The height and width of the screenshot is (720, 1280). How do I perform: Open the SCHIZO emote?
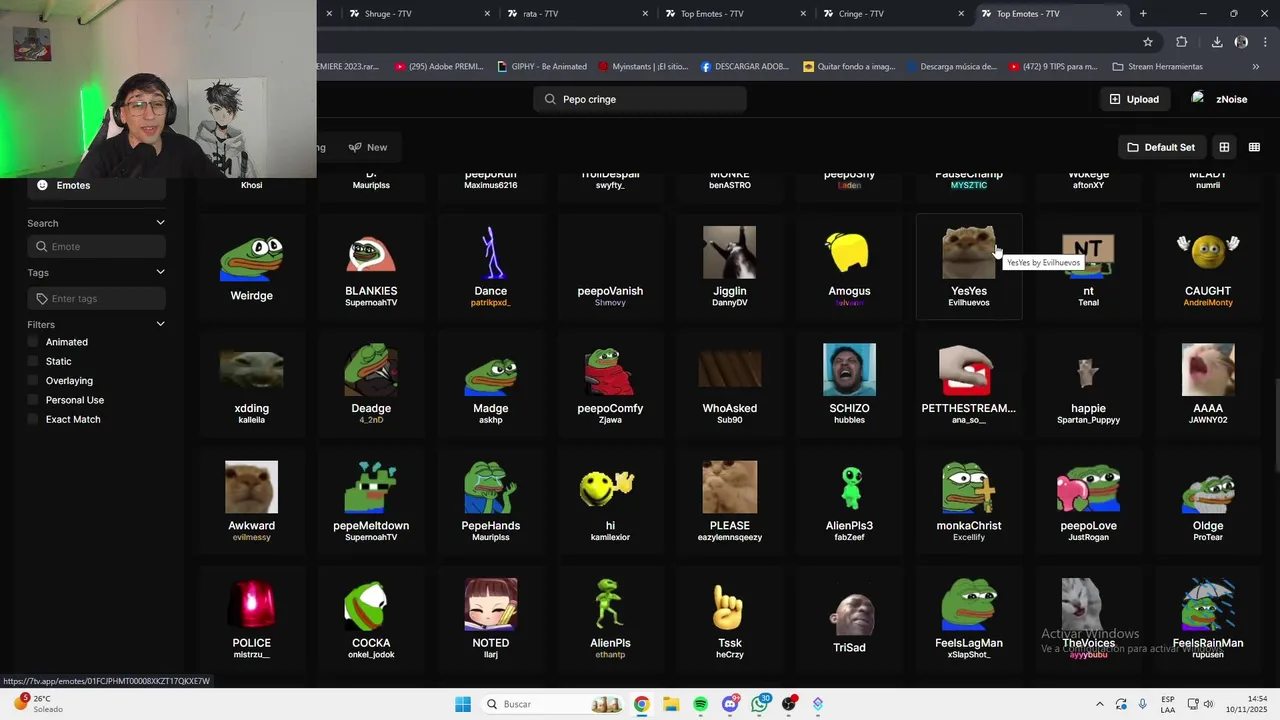tap(849, 383)
